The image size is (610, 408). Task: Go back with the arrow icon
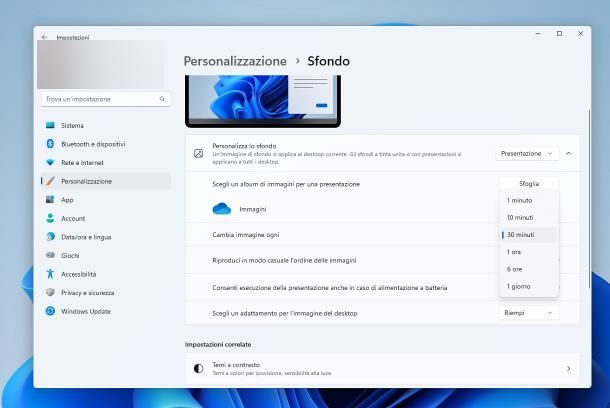[44, 37]
